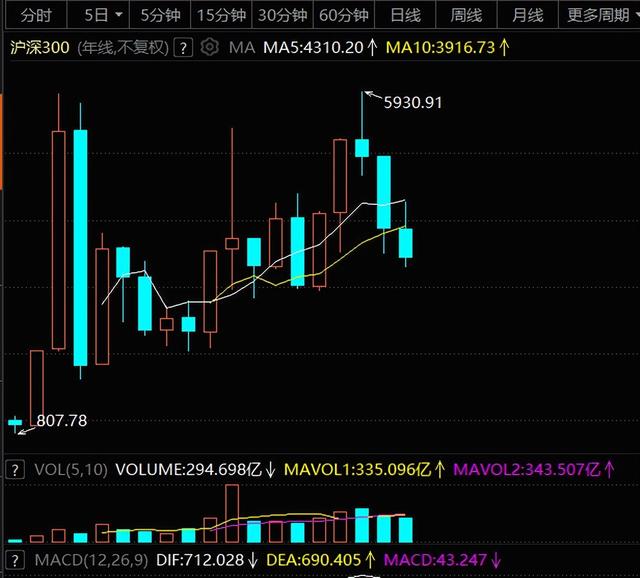Click the MA10:3916.73 indicator label
640x578 pixels.
pos(440,48)
